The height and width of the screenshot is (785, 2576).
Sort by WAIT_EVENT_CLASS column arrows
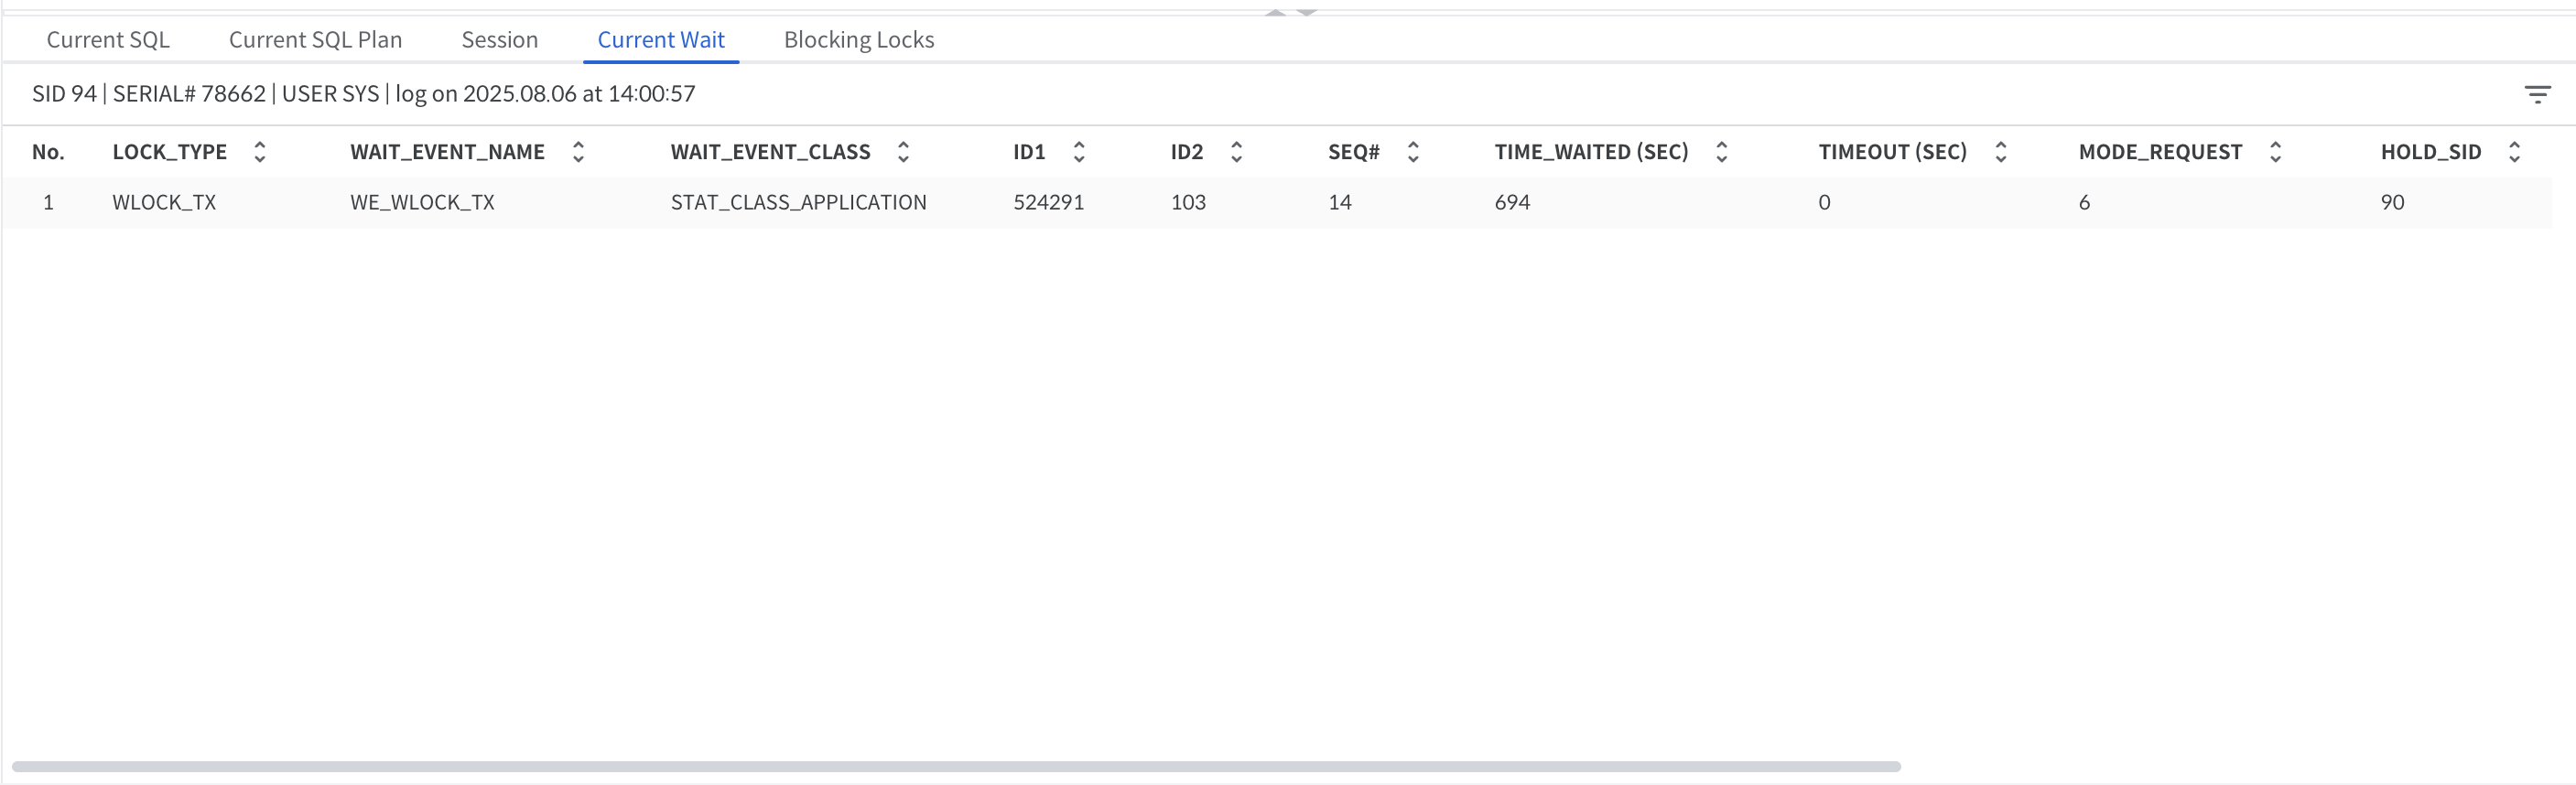903,152
